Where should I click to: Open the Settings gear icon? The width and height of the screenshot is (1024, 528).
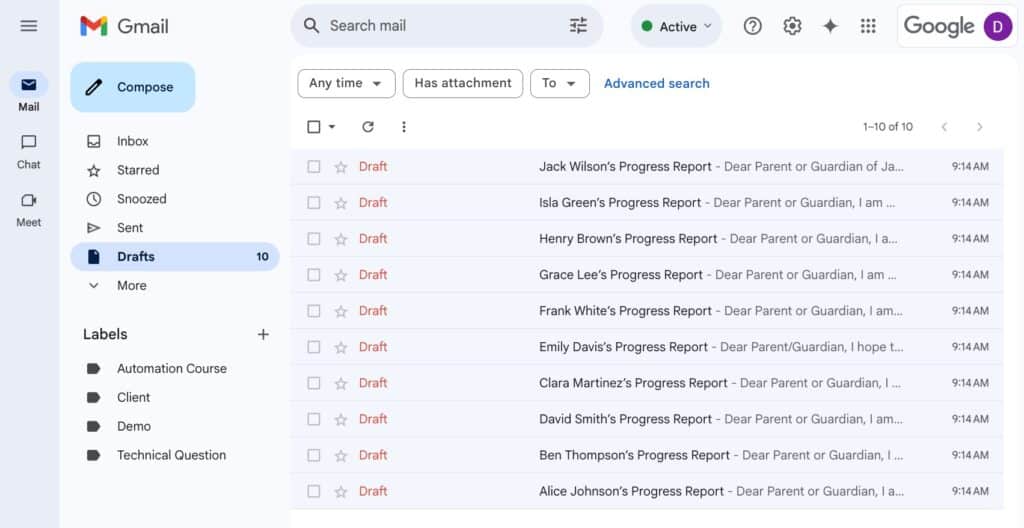click(792, 27)
